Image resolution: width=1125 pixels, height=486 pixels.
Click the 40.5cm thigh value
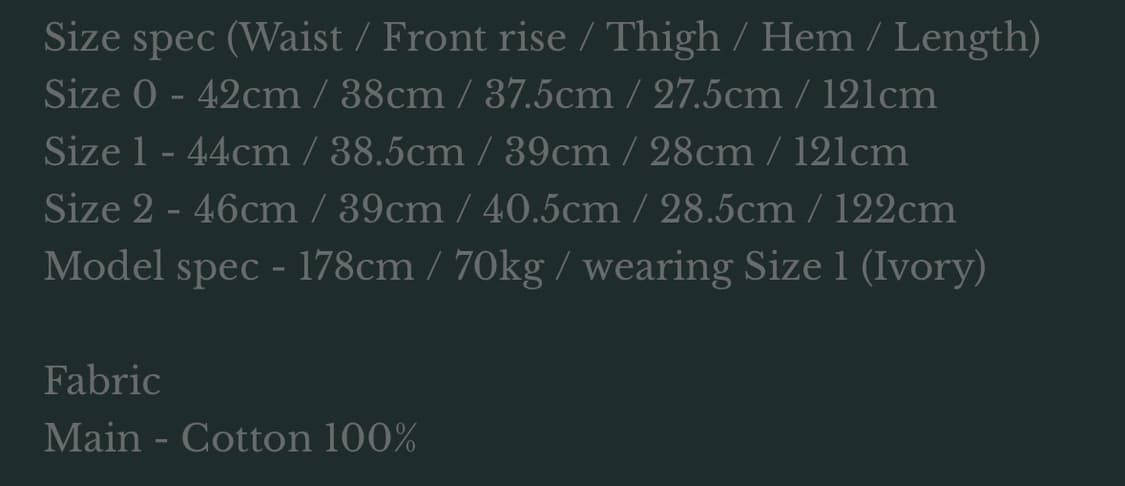click(x=551, y=210)
